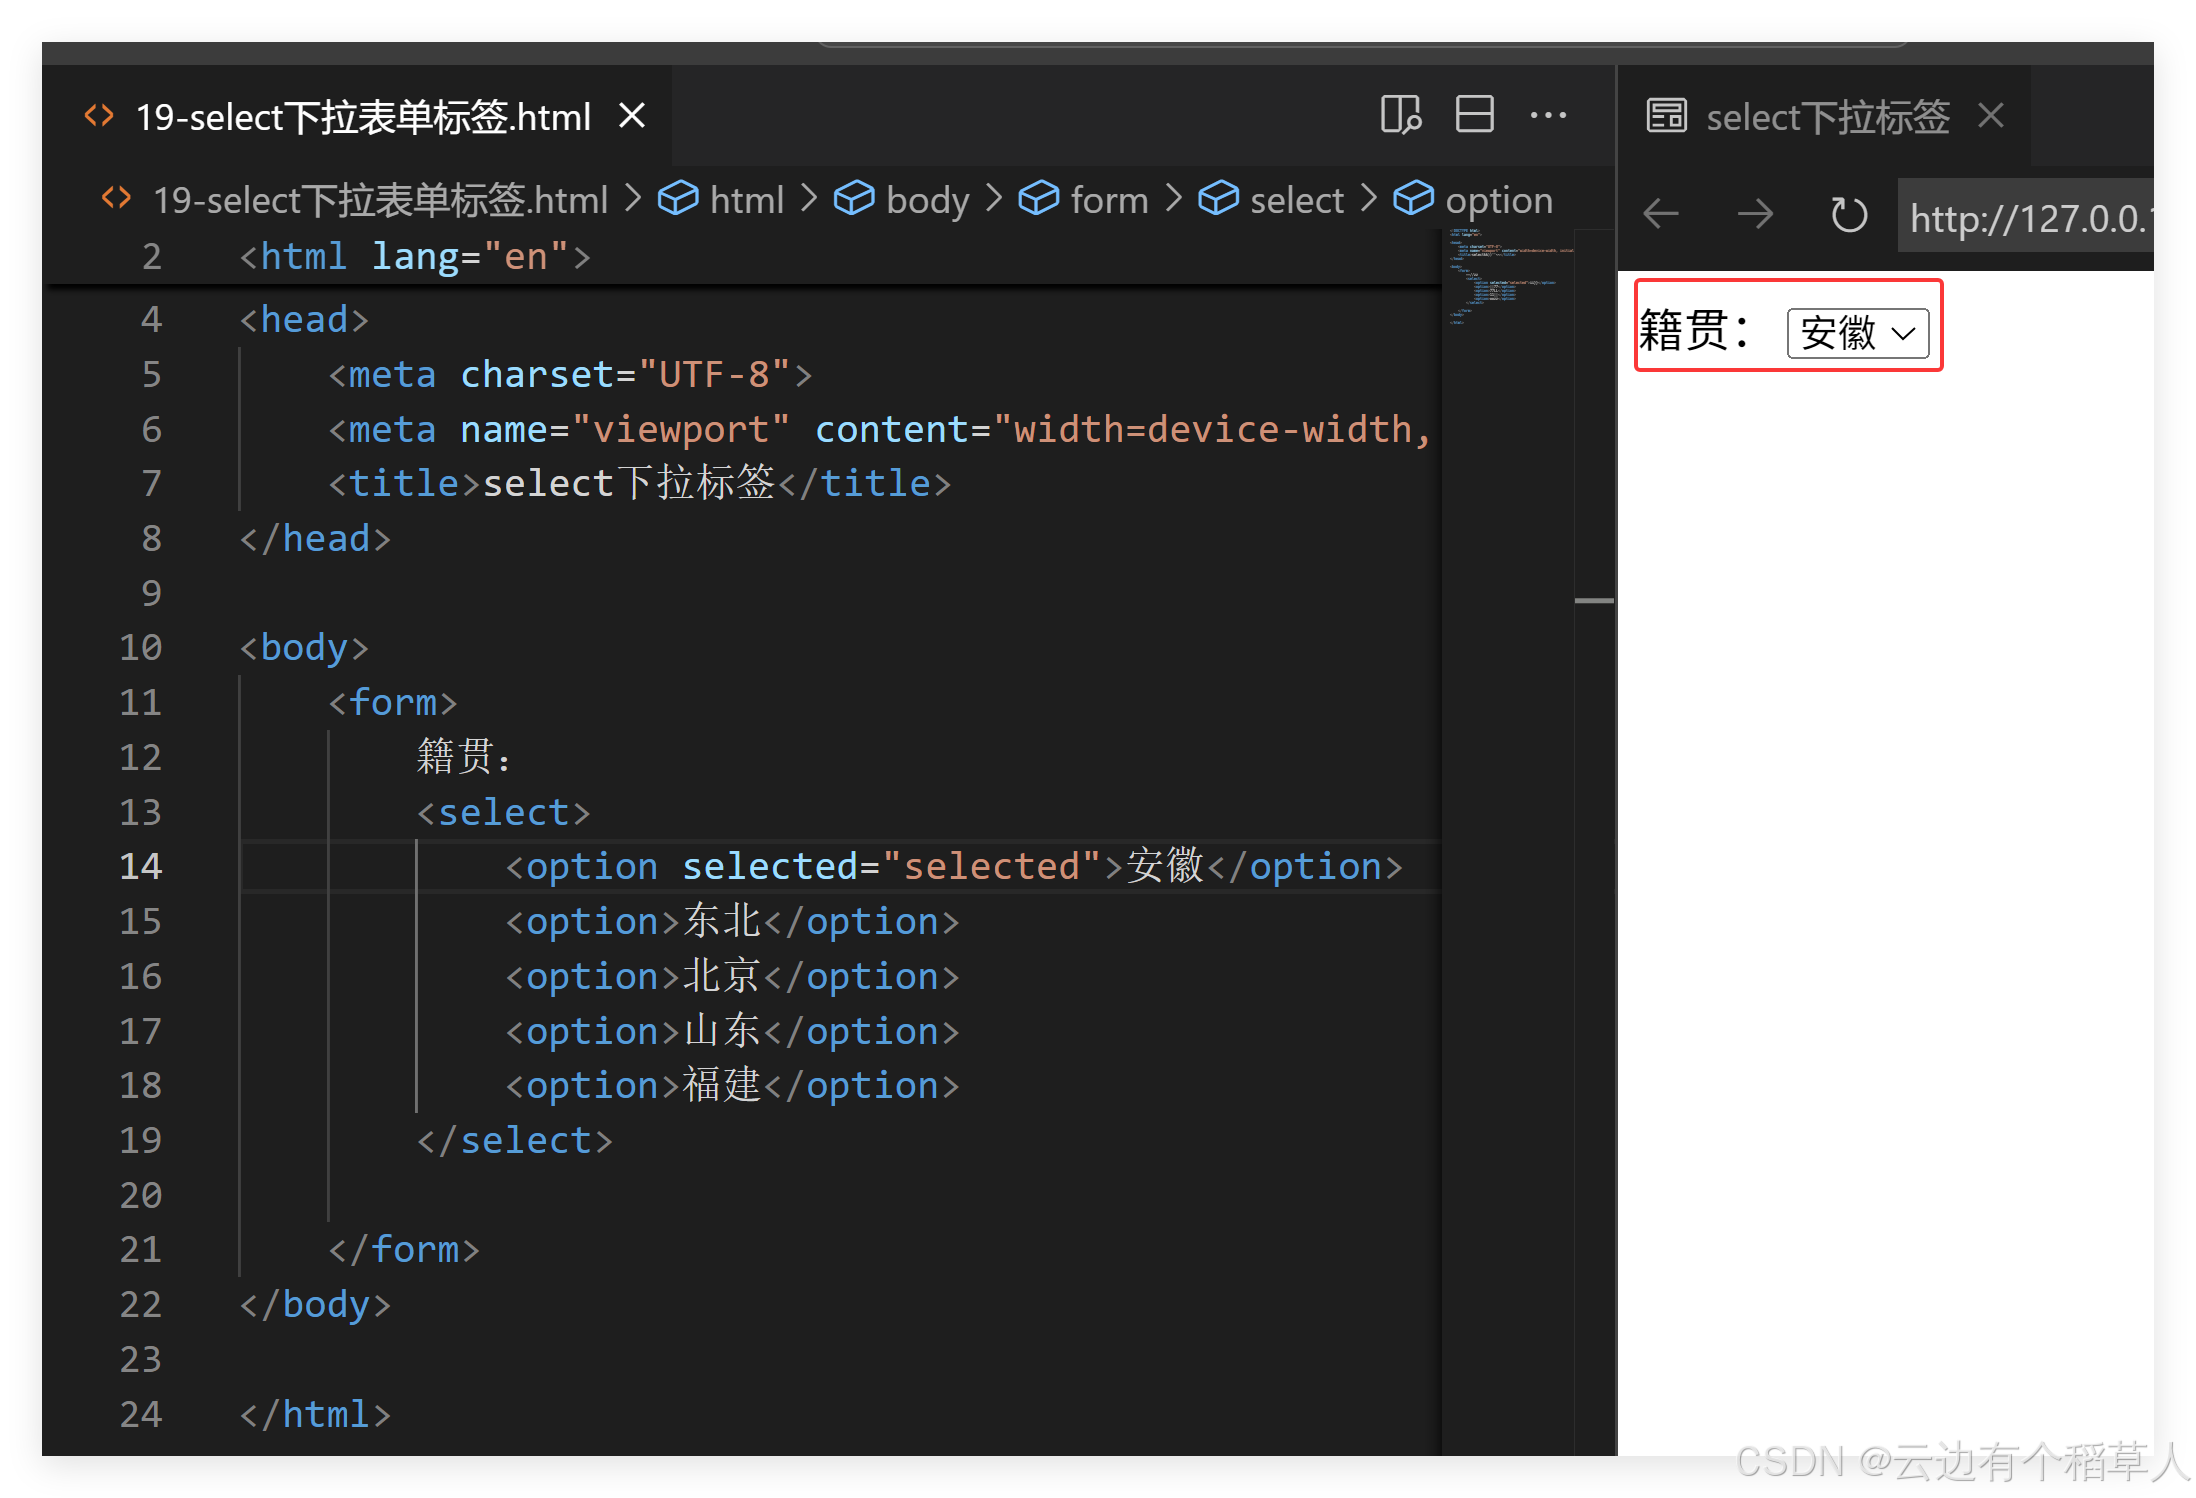Click the html cube icon in breadcrumbs
The height and width of the screenshot is (1498, 2196).
[679, 198]
